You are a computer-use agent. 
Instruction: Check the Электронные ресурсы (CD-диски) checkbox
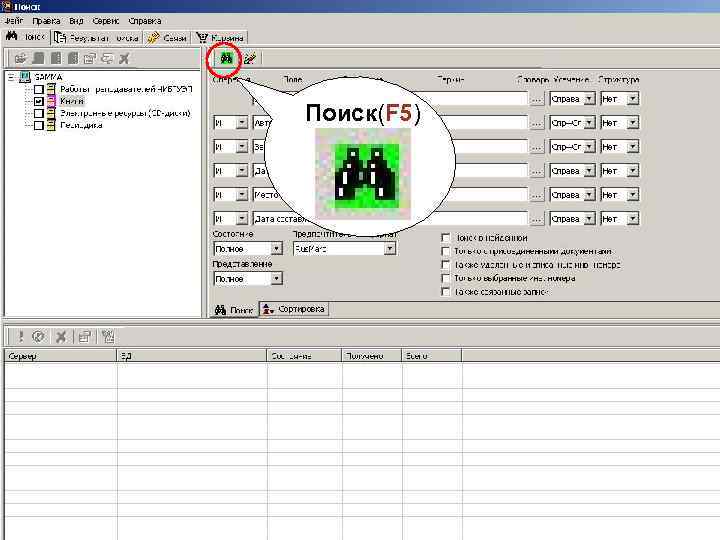(39, 113)
